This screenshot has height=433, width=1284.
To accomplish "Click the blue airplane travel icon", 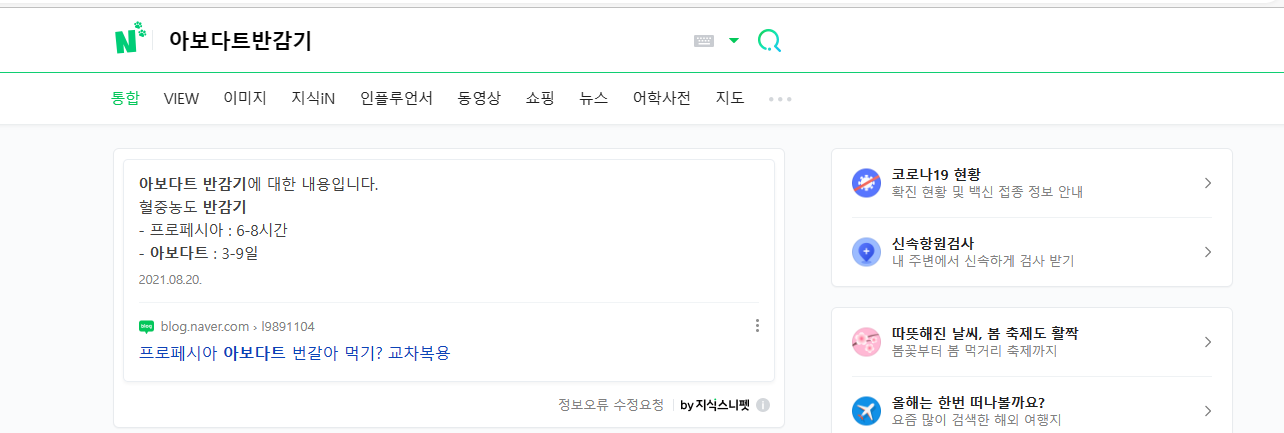I will click(x=866, y=411).
